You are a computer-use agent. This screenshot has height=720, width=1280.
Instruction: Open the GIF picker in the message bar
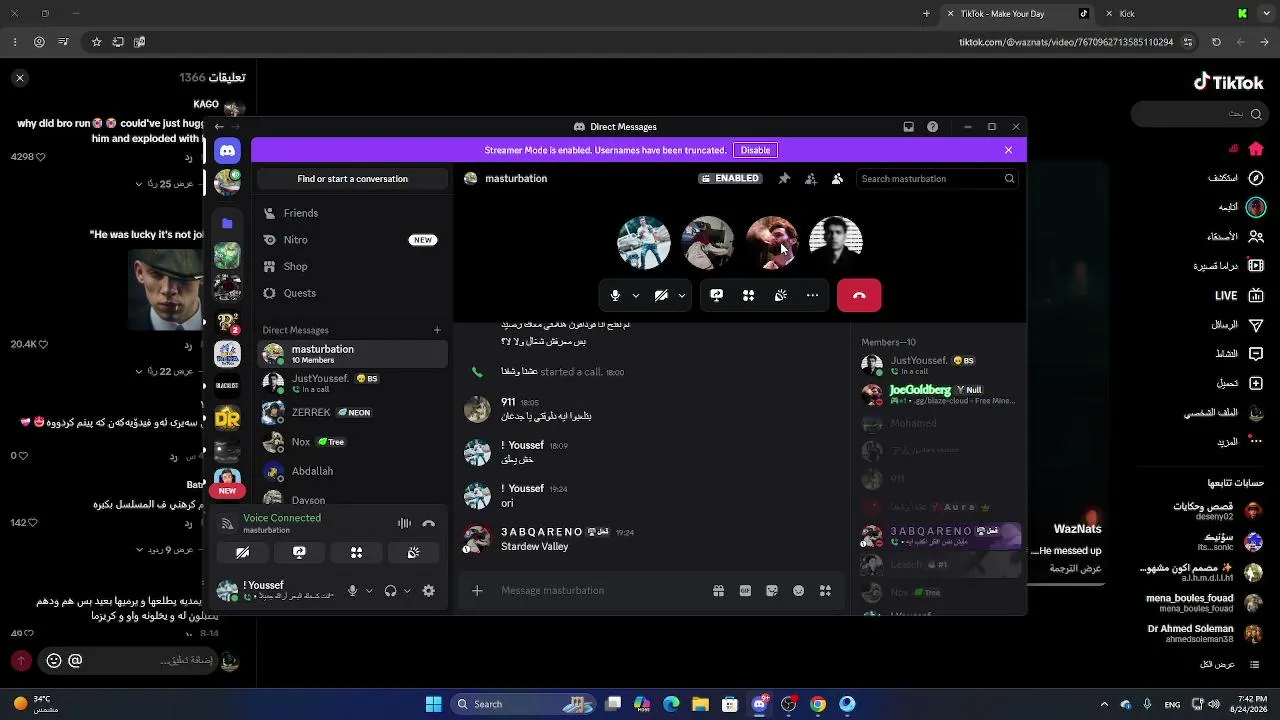745,591
